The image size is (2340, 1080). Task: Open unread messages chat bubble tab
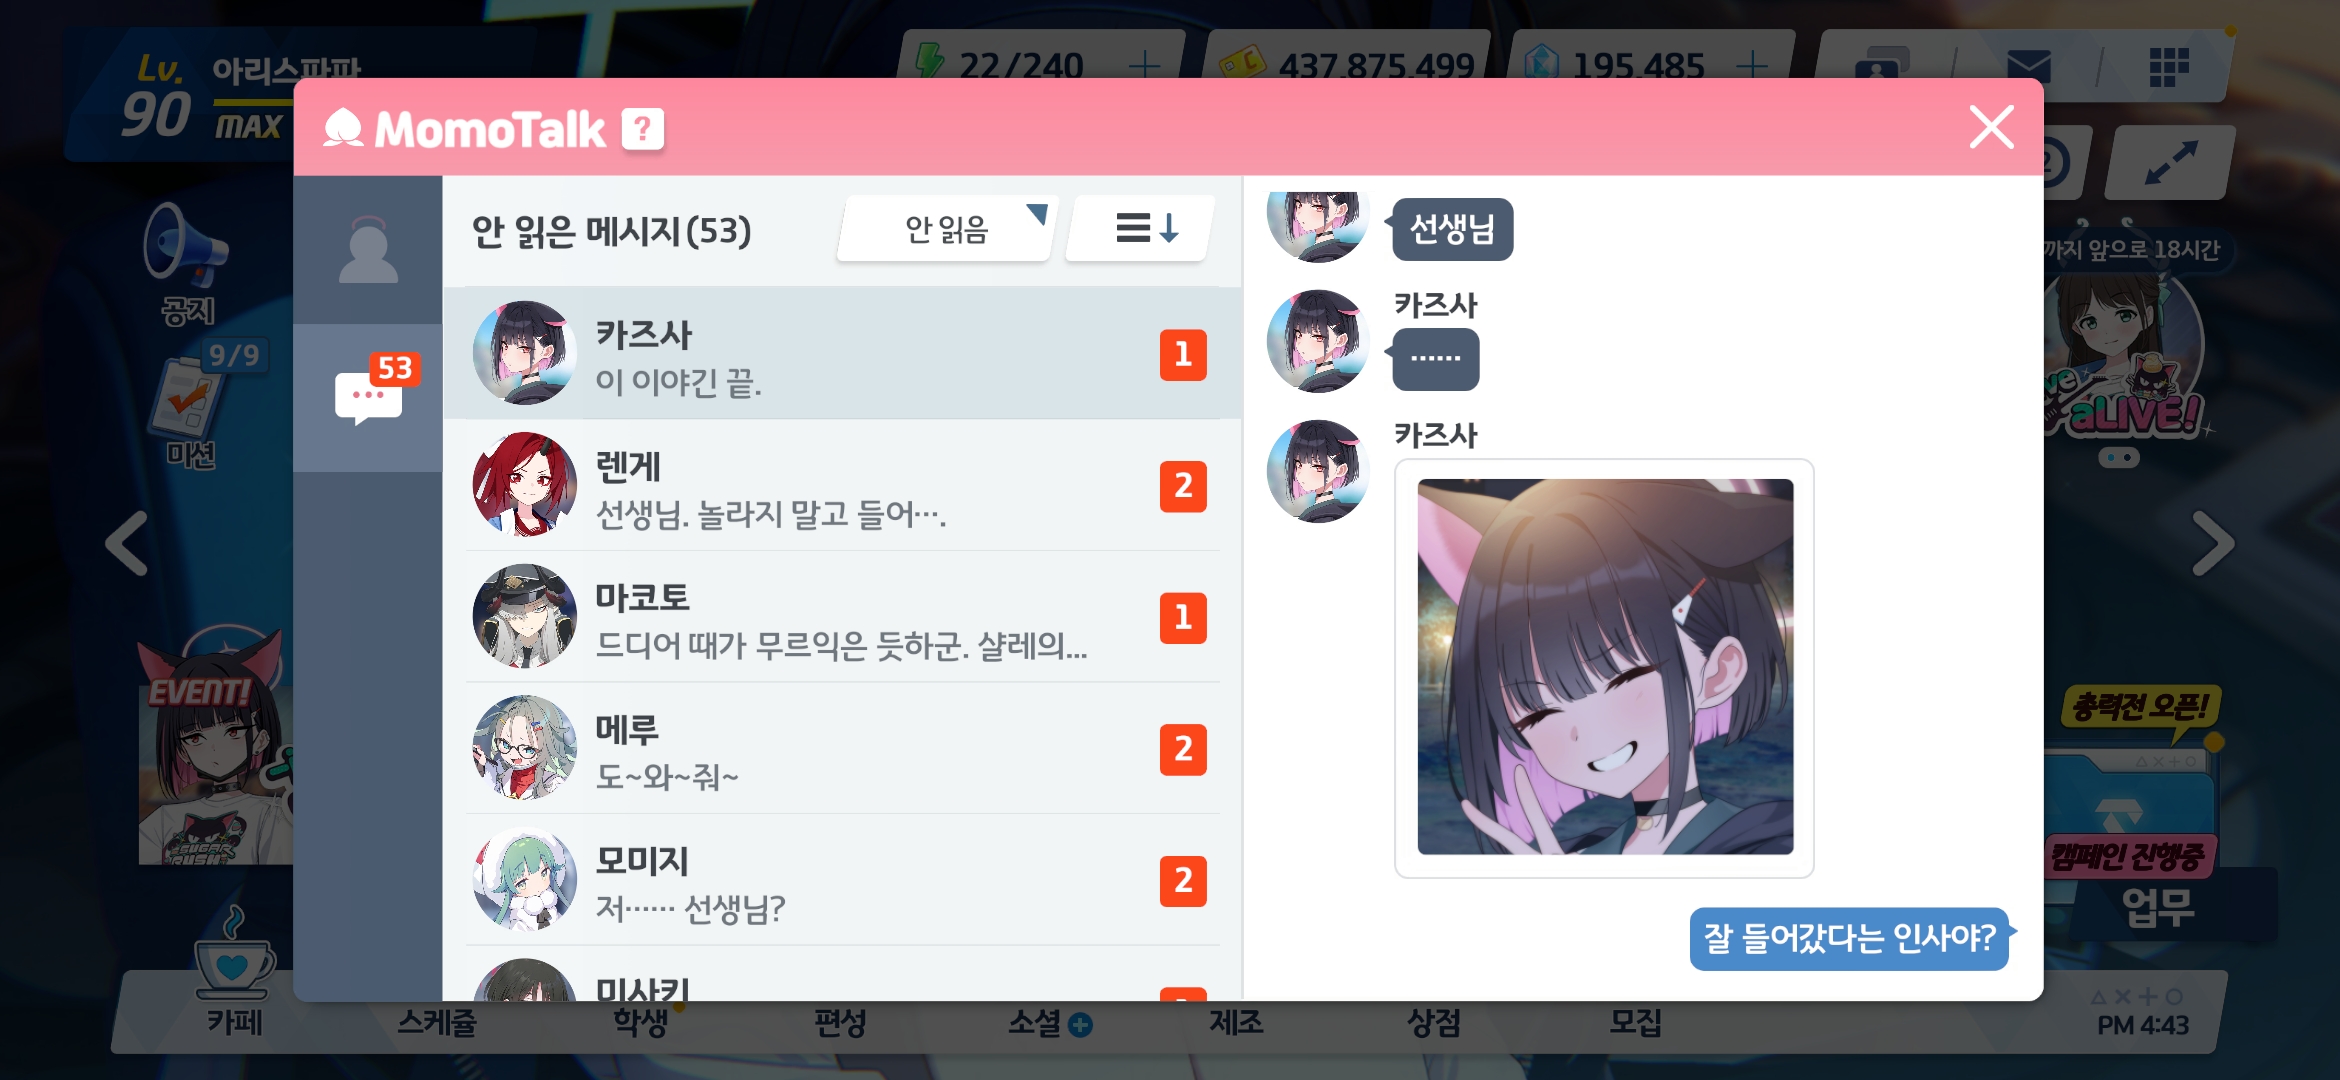[368, 397]
